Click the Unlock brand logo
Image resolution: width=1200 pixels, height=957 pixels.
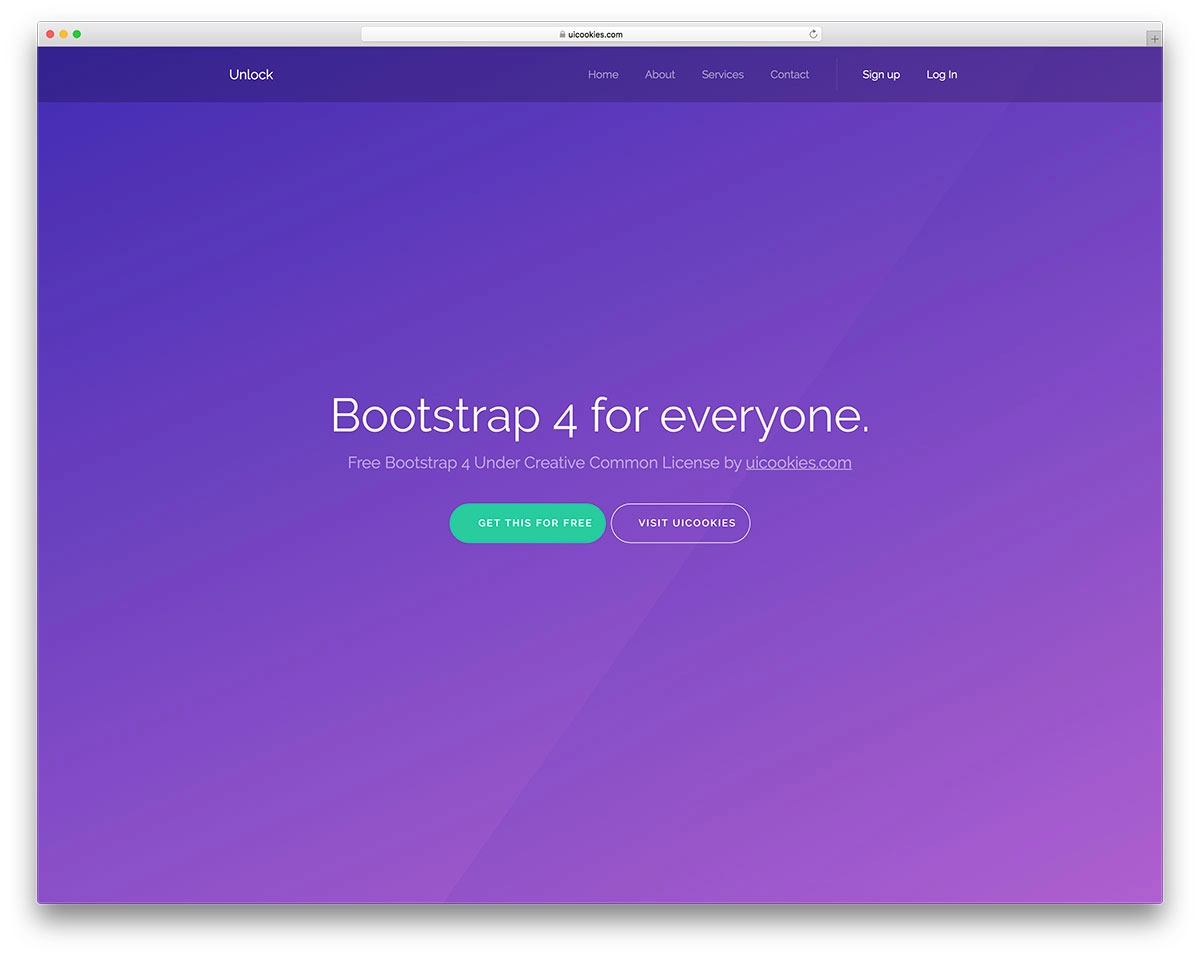tap(251, 75)
